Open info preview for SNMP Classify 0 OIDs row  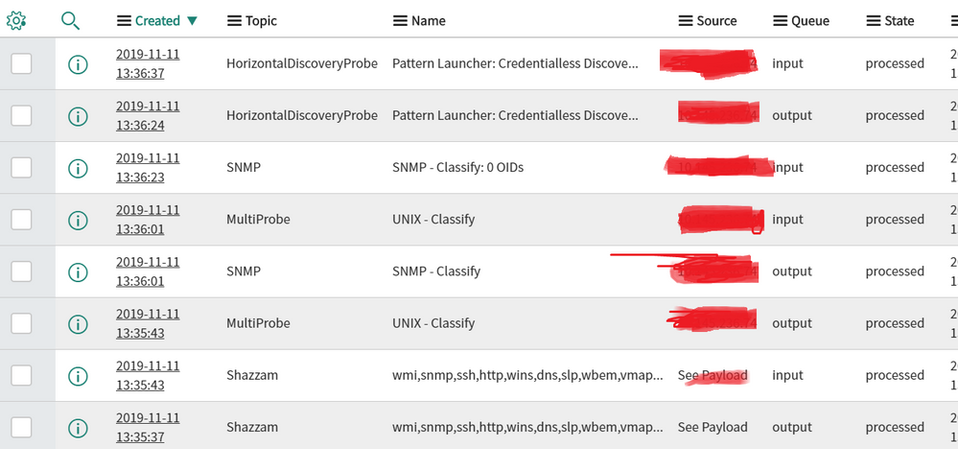(78, 167)
